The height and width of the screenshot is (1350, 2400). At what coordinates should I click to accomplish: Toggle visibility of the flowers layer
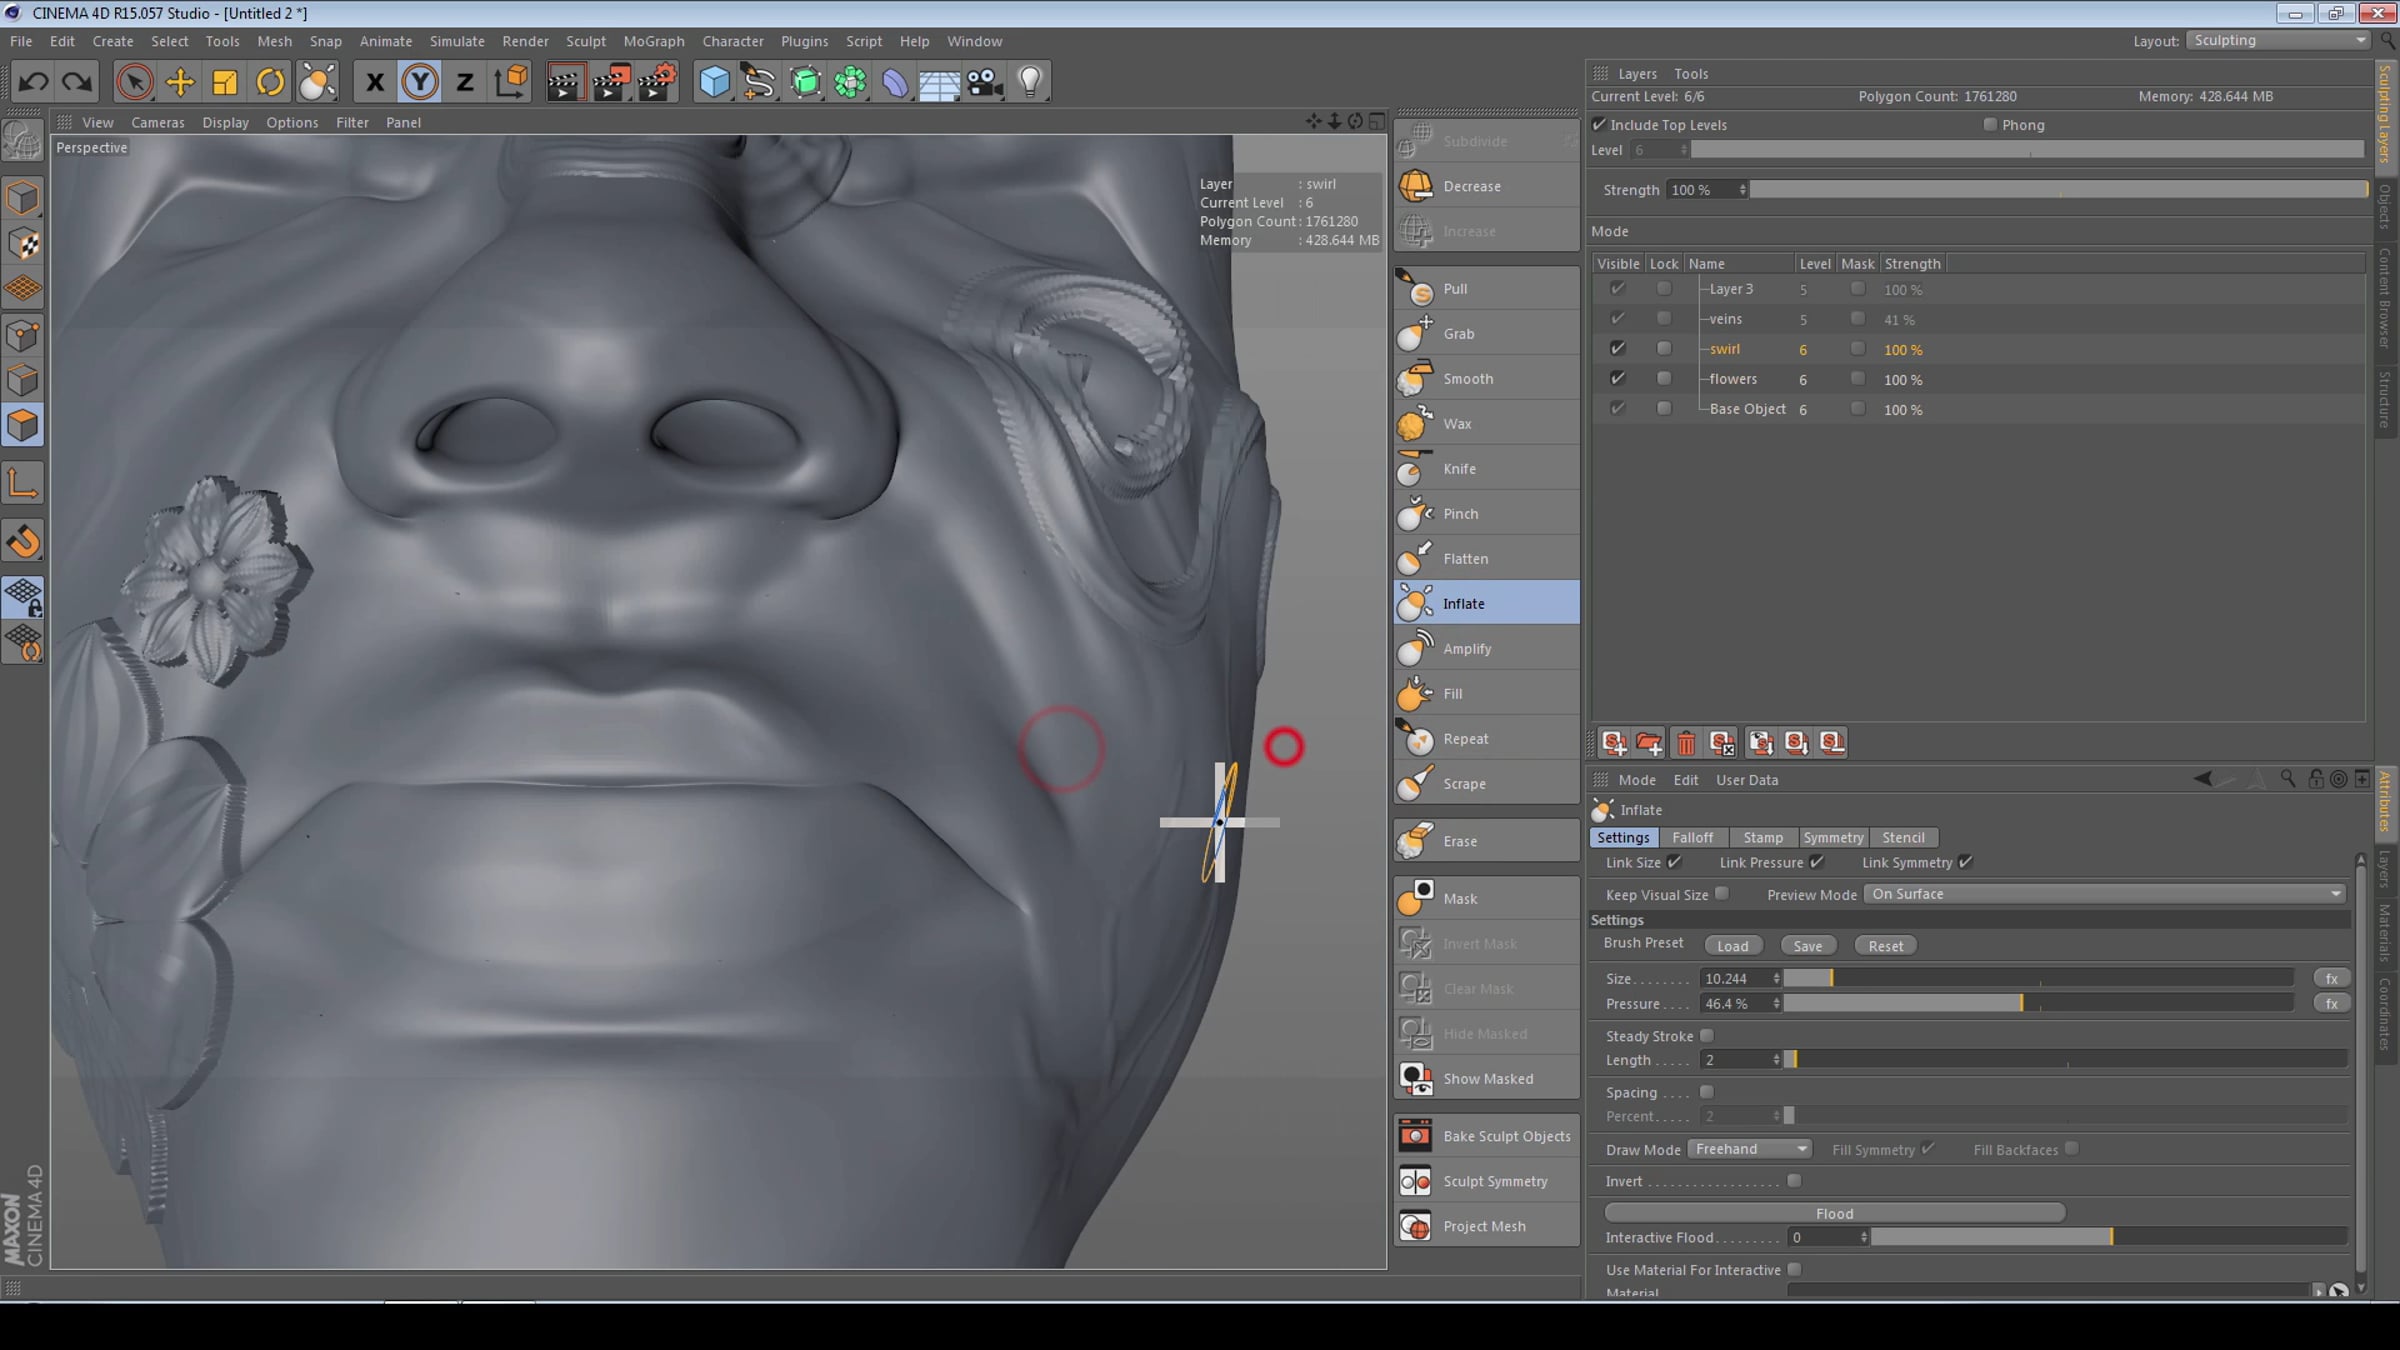1617,379
